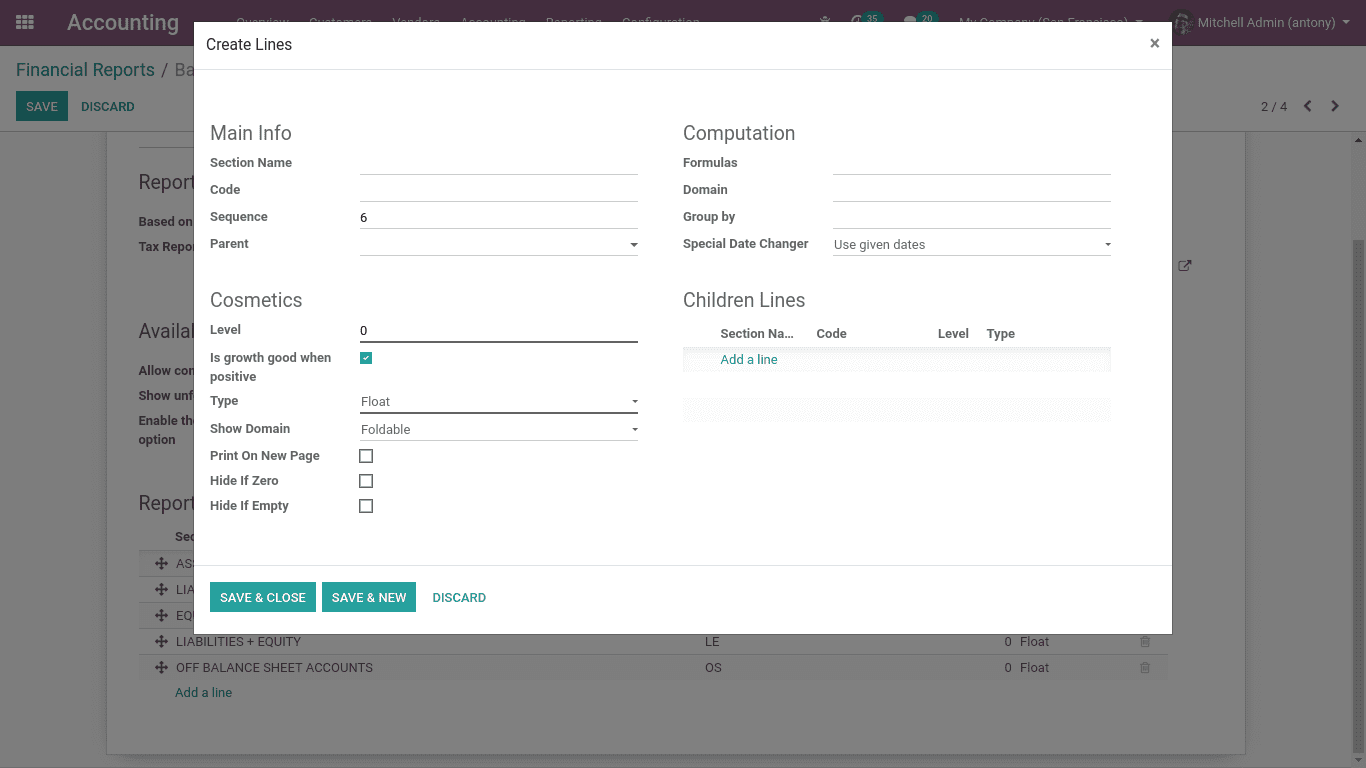Enable Print On New Page checkbox
The image size is (1366, 768).
[x=366, y=456]
